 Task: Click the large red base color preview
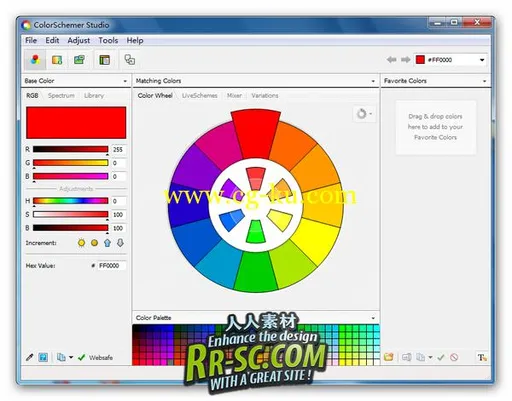(76, 123)
